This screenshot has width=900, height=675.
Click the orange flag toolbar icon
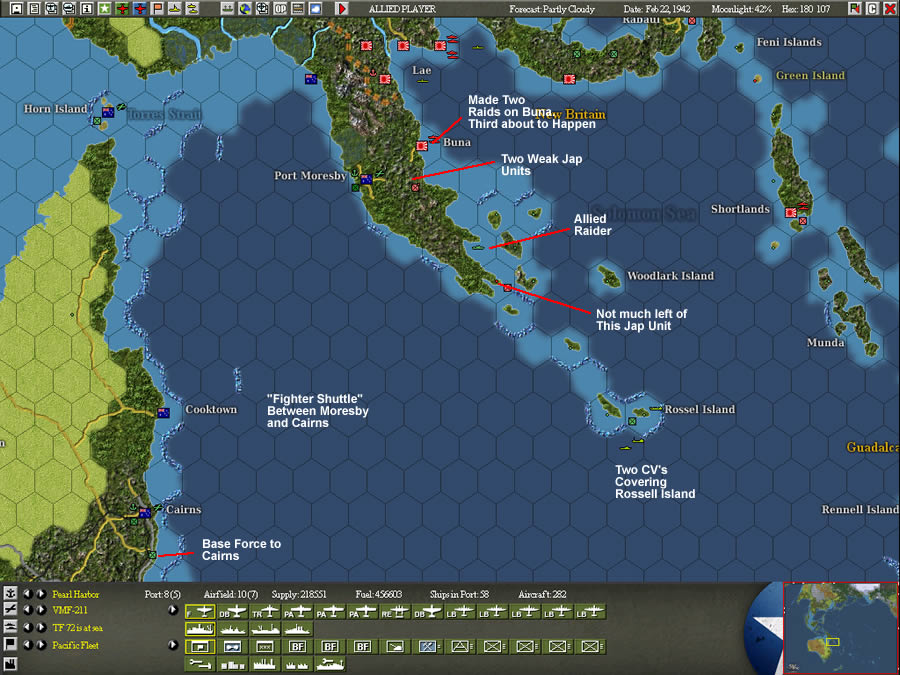(157, 9)
